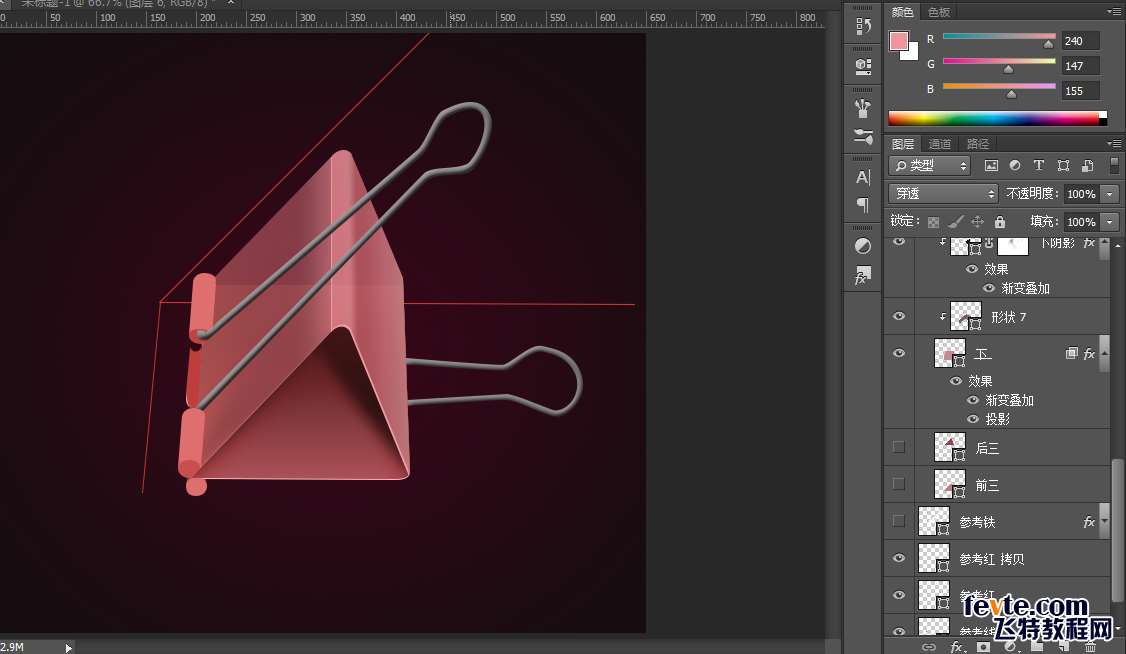Image resolution: width=1126 pixels, height=654 pixels.
Task: Select the 参考红 拷贝 layer name
Action: click(992, 559)
